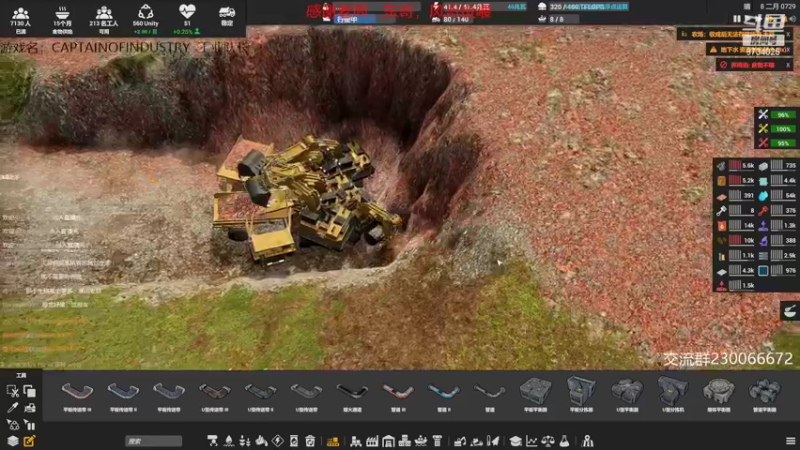
Task: Select the round molten balancer item
Action: pos(719,395)
